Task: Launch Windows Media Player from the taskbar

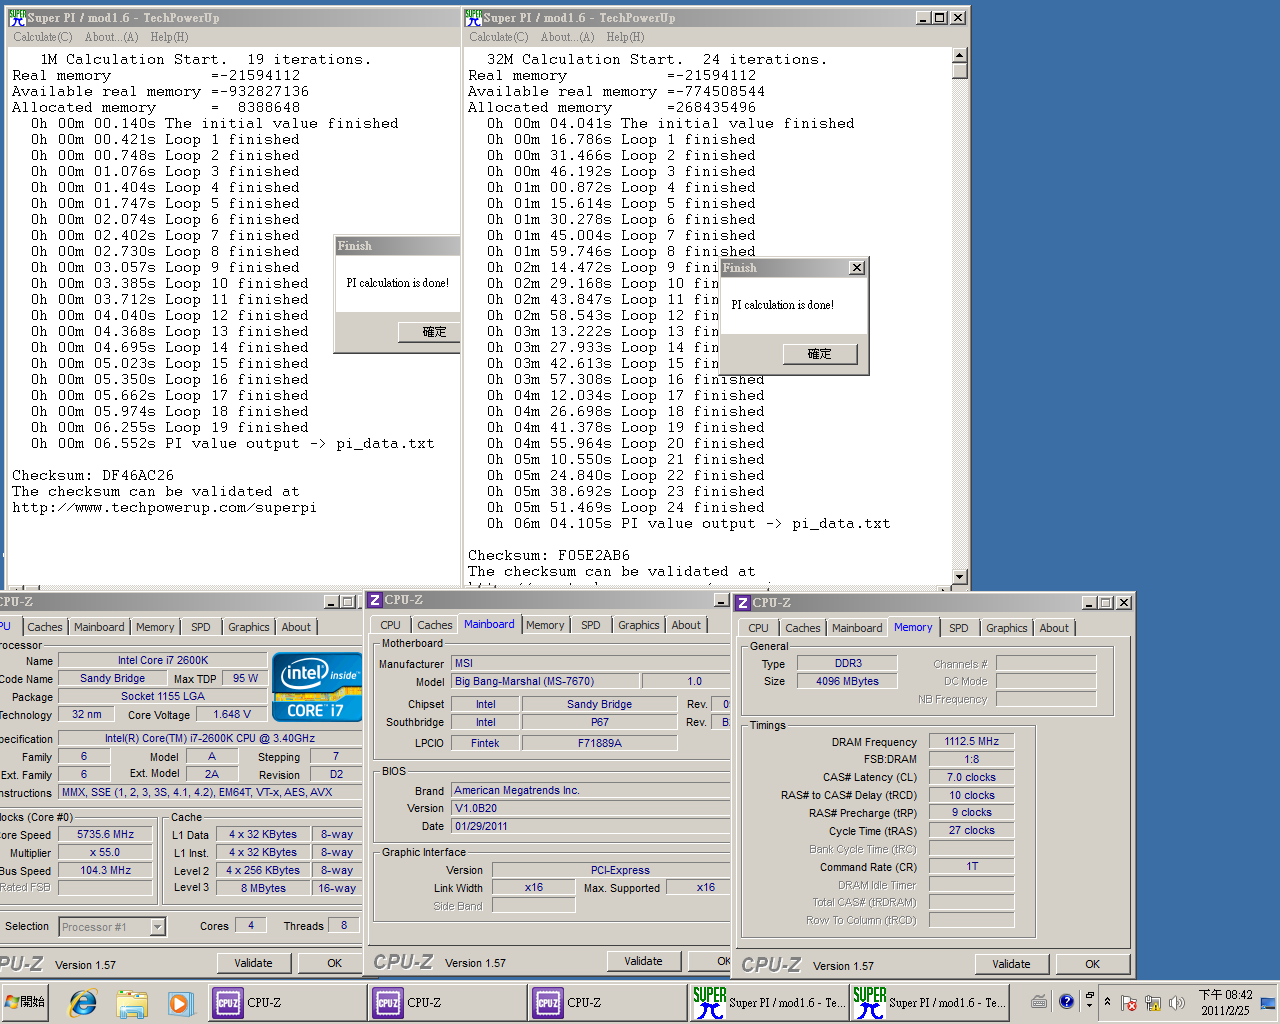Action: (x=179, y=1002)
